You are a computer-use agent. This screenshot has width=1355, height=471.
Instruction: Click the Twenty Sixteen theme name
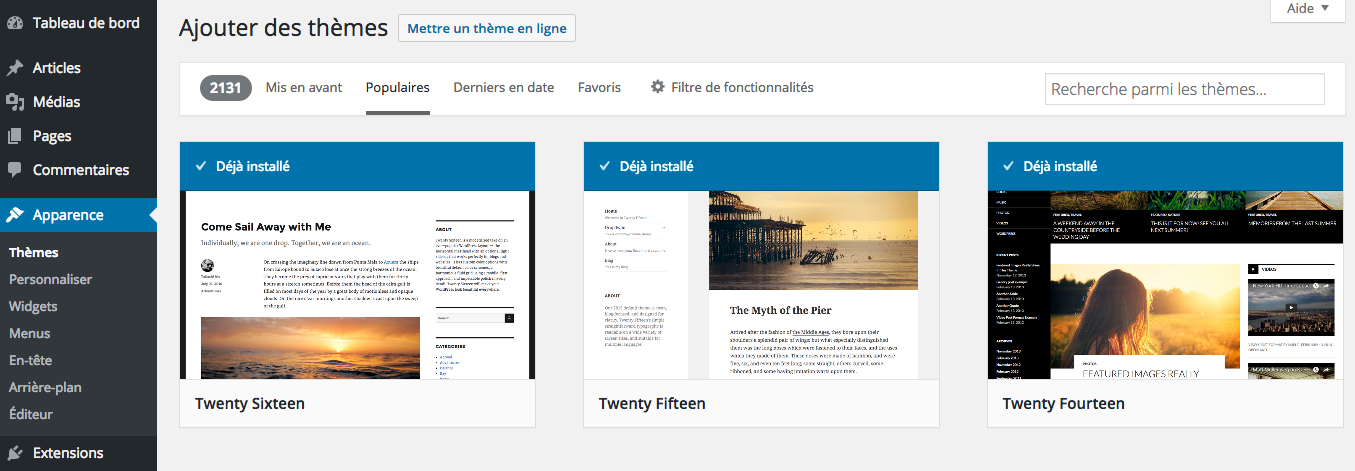tap(250, 404)
